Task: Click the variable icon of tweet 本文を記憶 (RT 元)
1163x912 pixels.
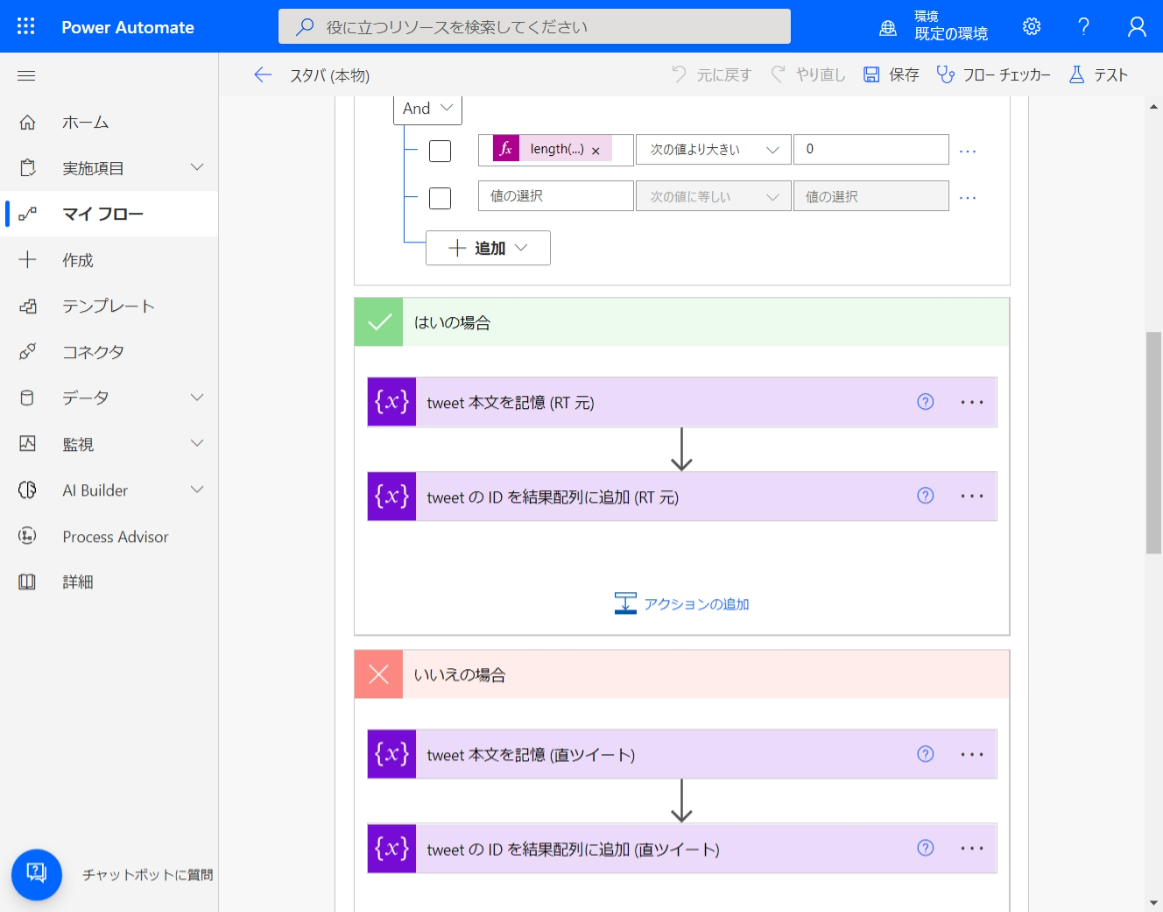Action: 392,402
